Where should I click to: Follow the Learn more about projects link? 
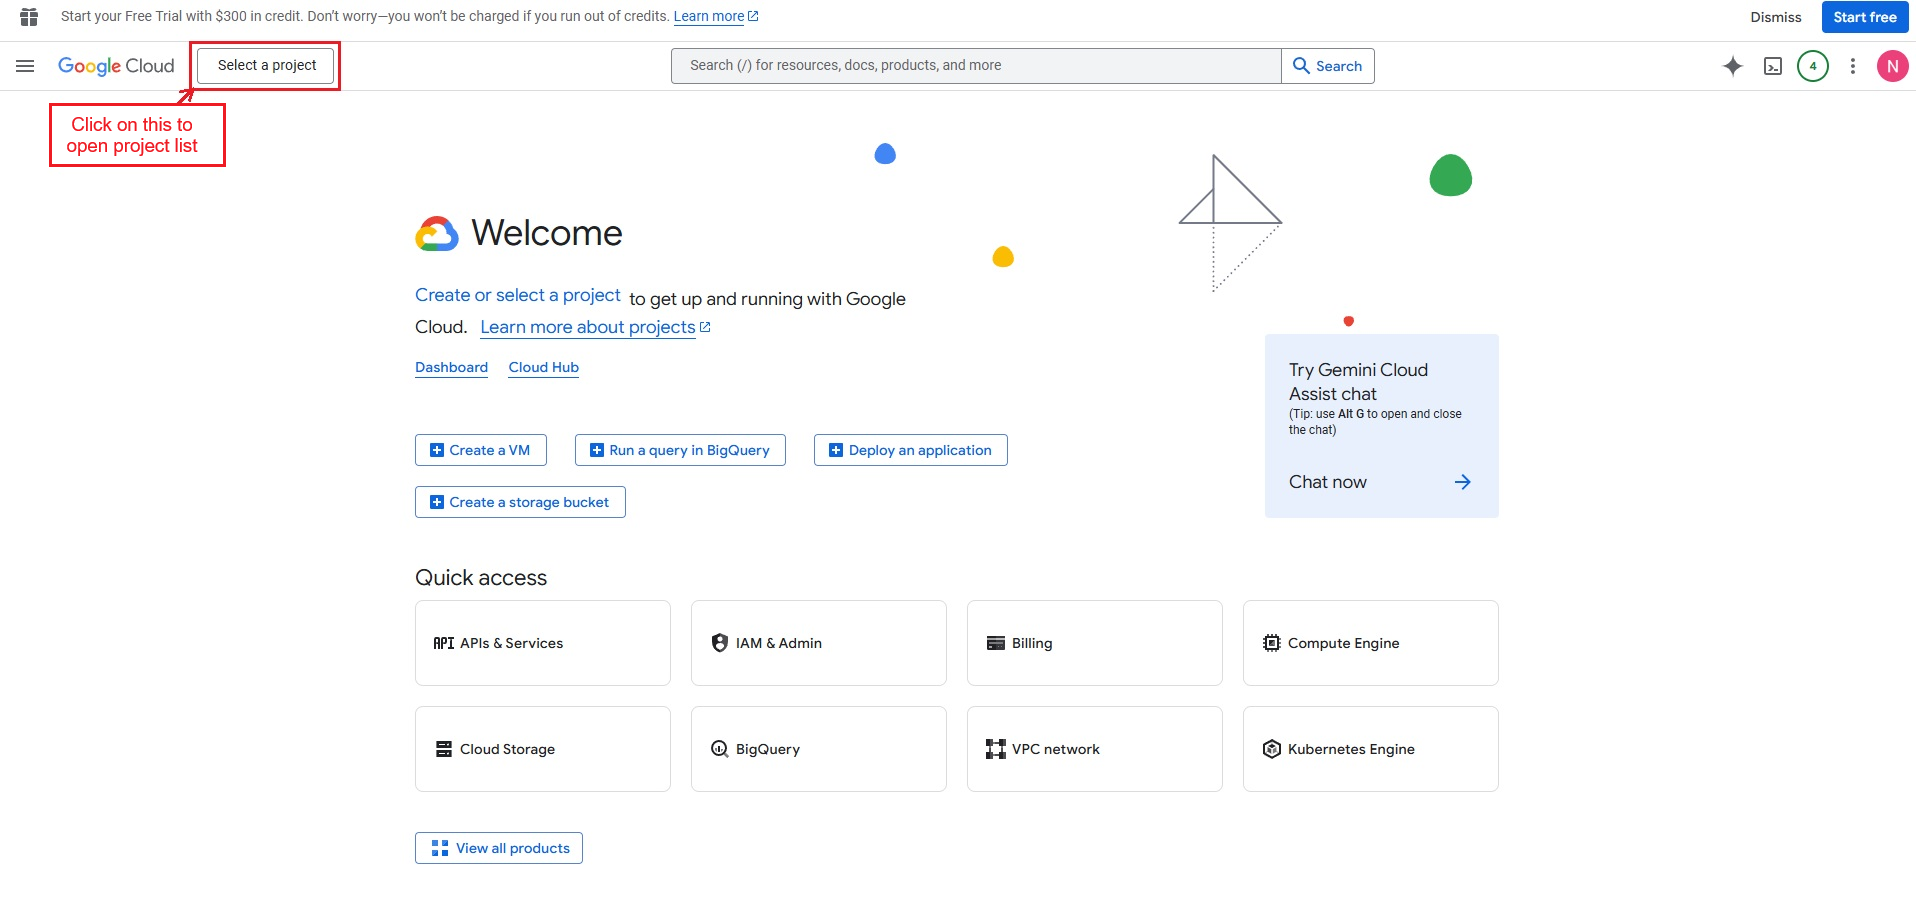tap(588, 327)
